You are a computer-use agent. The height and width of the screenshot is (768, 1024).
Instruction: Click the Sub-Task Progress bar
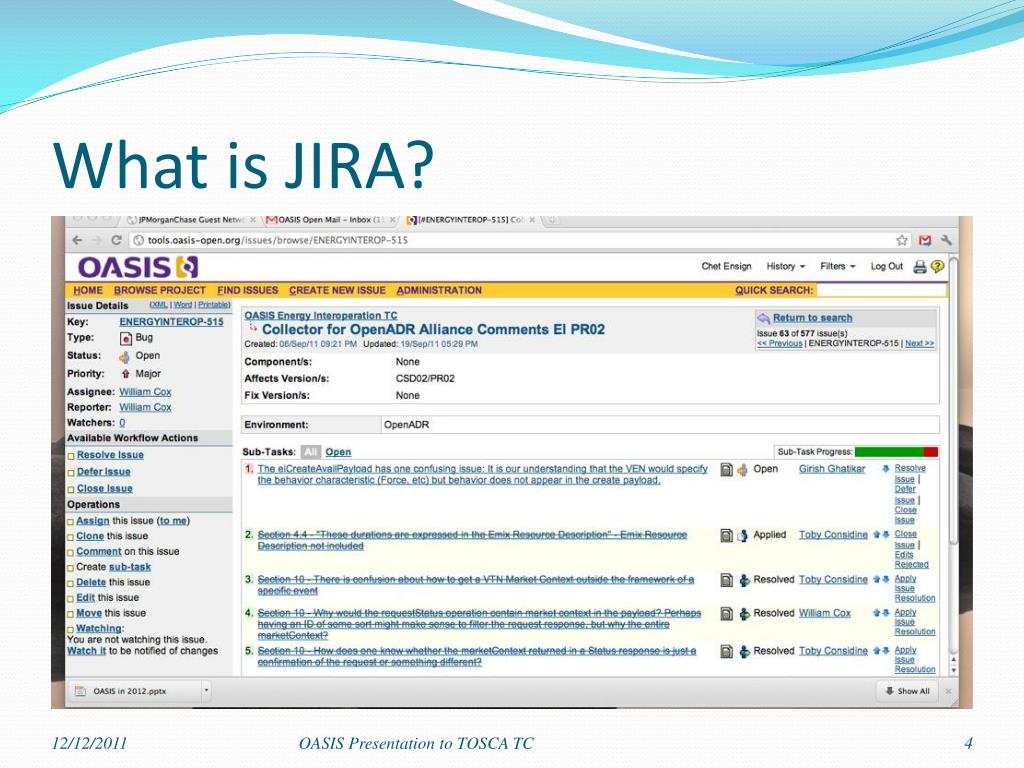point(896,452)
